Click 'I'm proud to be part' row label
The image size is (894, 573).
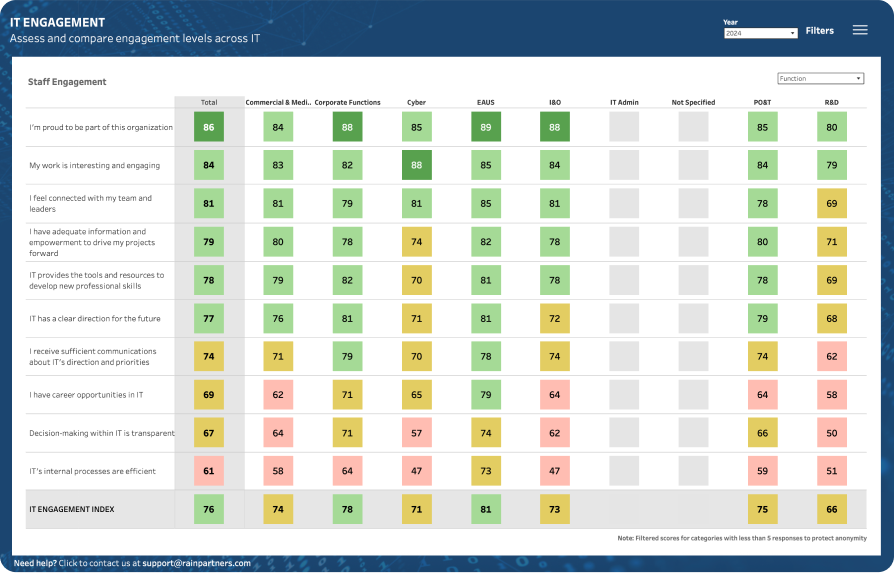101,127
